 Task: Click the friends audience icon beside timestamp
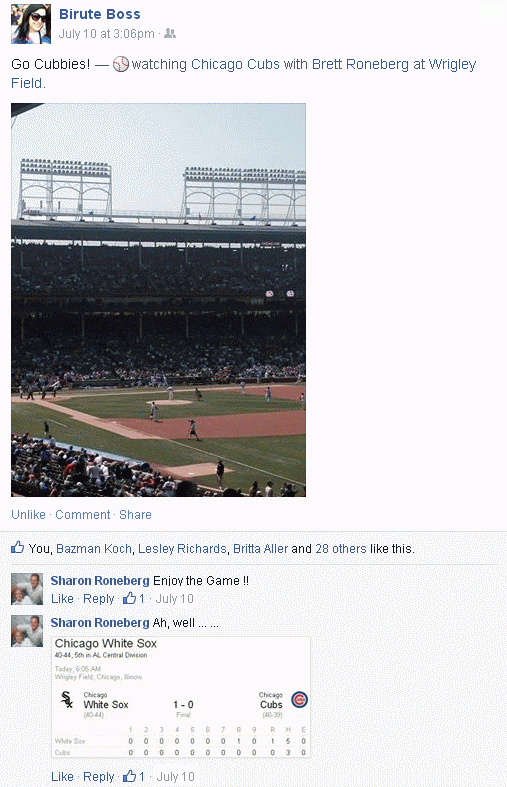pyautogui.click(x=170, y=34)
